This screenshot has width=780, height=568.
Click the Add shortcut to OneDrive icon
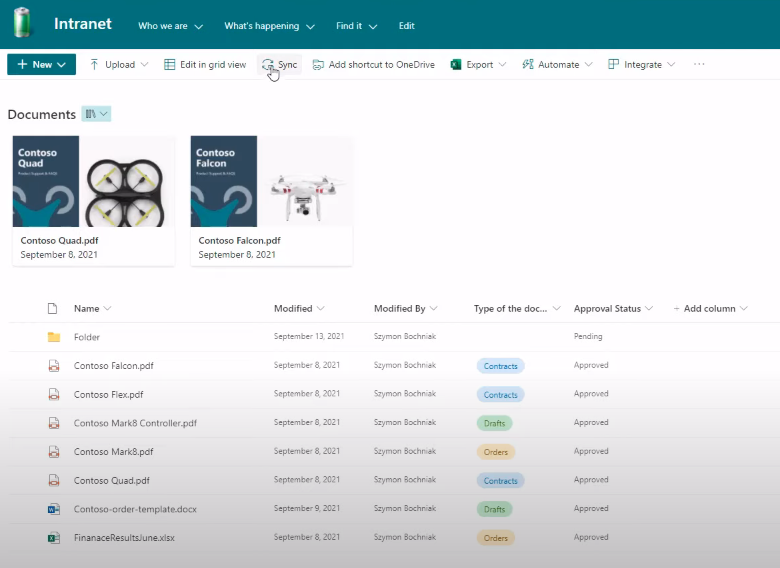tap(318, 65)
